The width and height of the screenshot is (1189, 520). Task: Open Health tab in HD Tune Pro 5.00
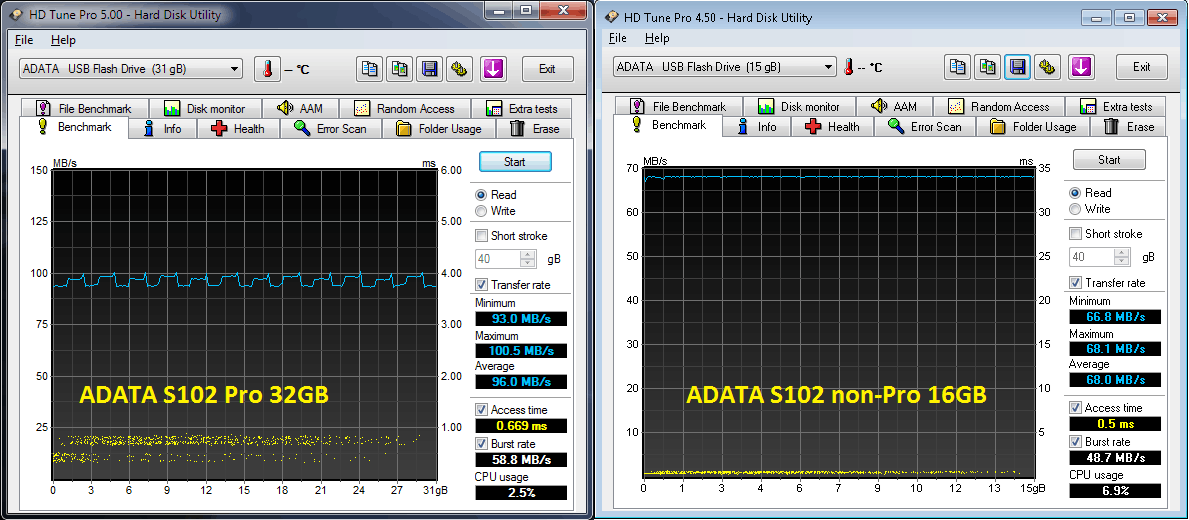pos(239,129)
